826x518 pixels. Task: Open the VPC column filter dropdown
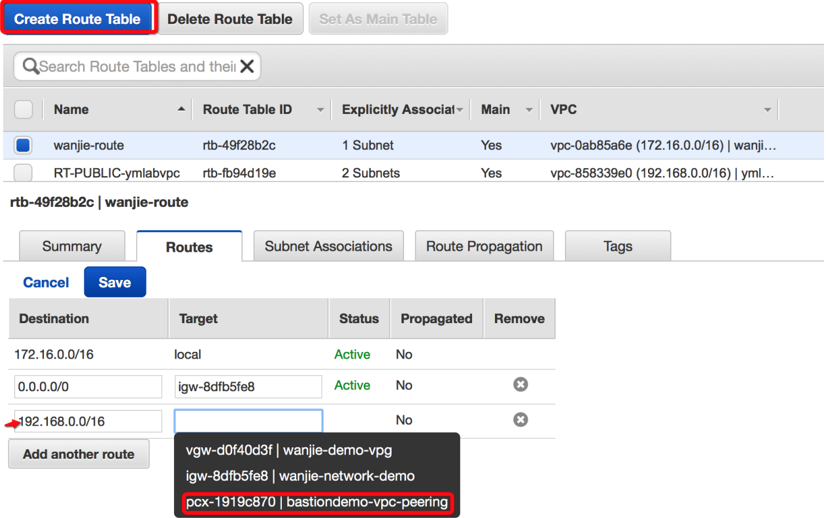(767, 110)
